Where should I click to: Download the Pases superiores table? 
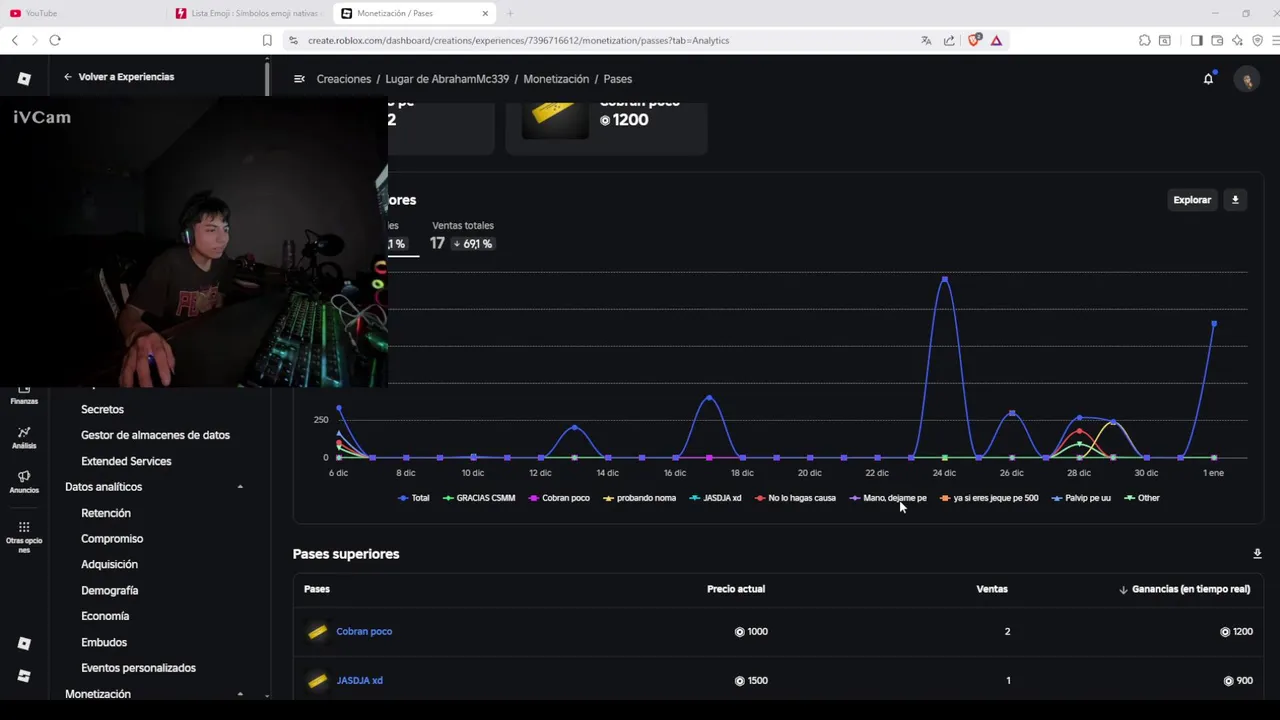pos(1257,554)
